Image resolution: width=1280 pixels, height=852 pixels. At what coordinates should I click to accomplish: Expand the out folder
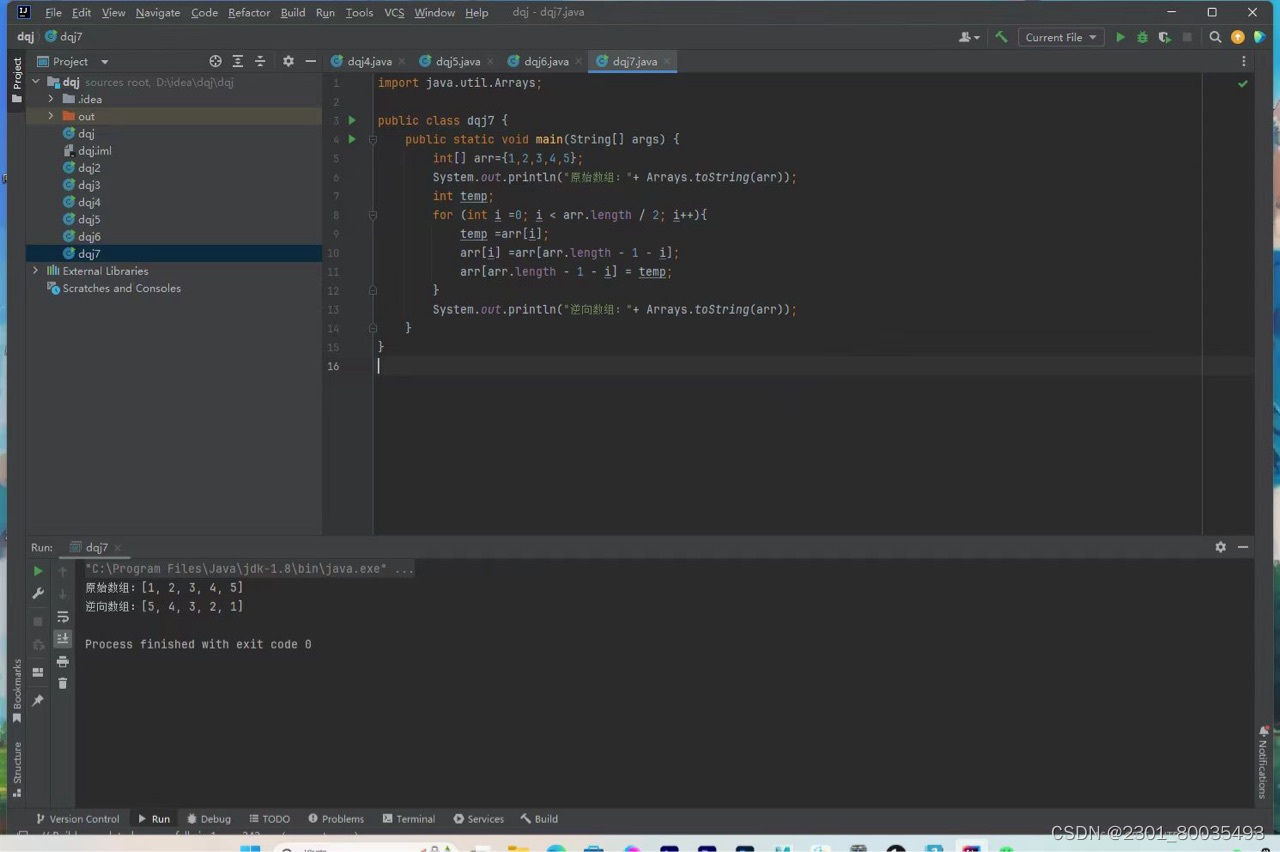[51, 116]
